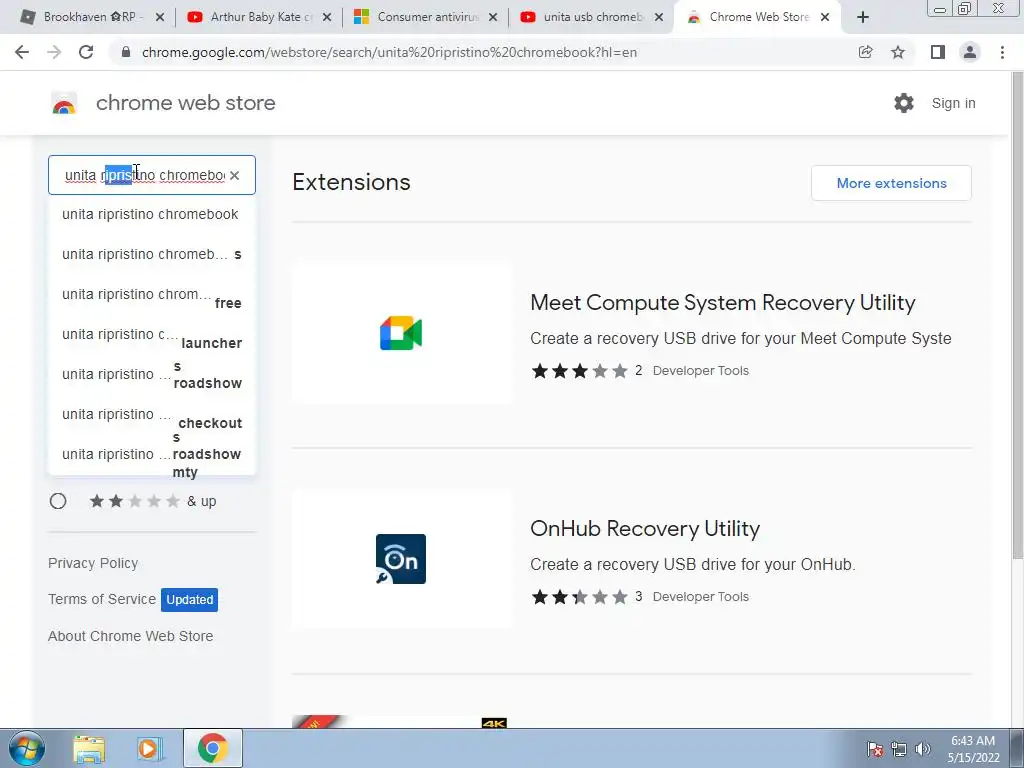This screenshot has width=1024, height=768.
Task: Click the Sign in link
Action: [x=953, y=103]
